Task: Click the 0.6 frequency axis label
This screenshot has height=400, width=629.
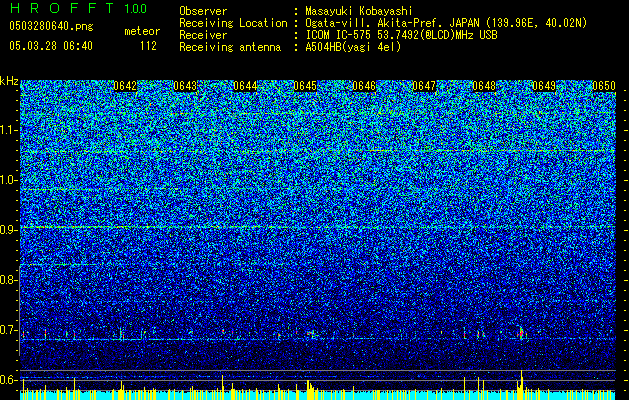Action: tap(8, 380)
